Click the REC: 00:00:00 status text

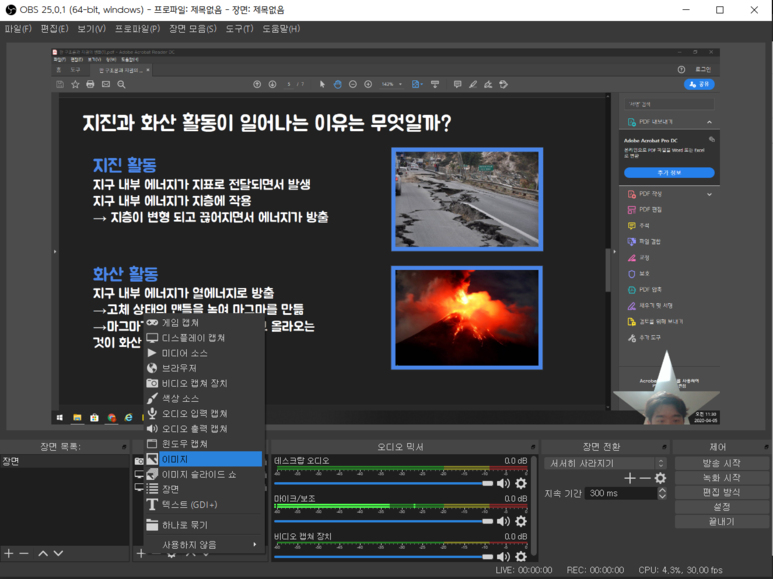click(595, 570)
